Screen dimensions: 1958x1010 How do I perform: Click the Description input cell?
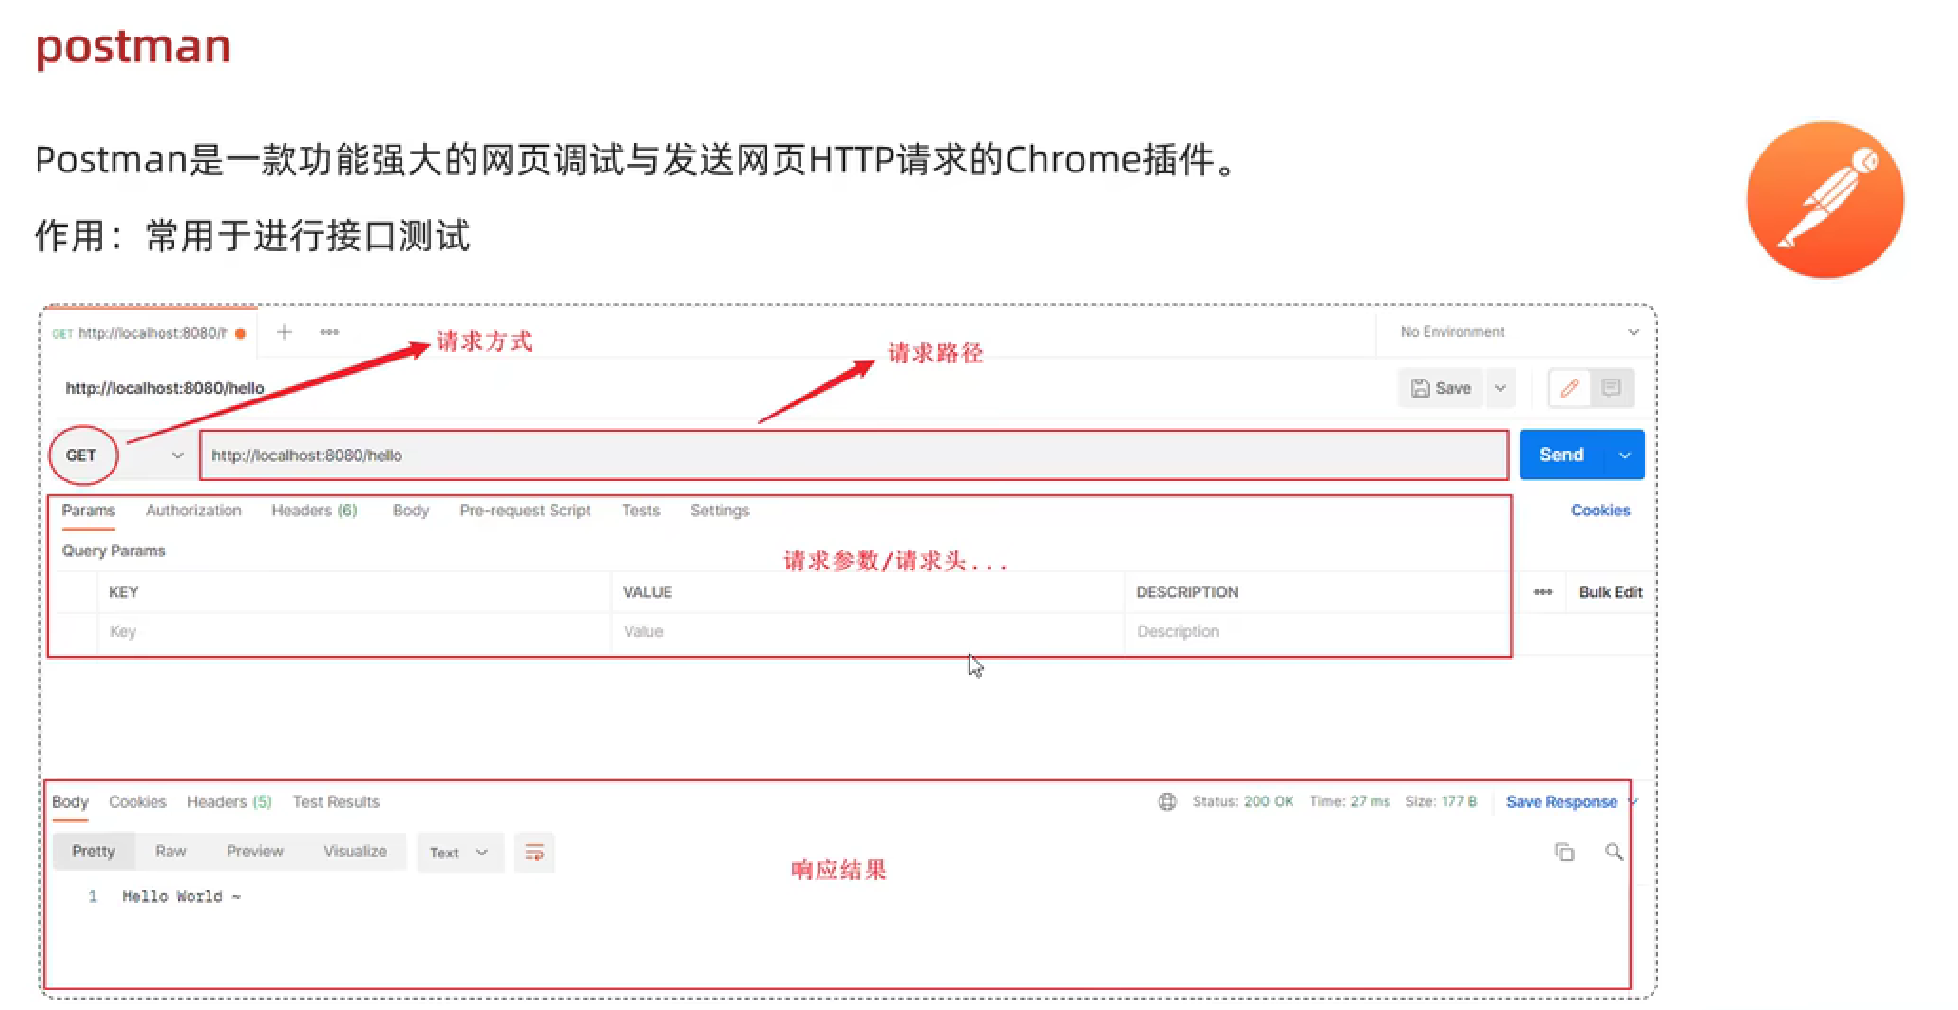point(1318,632)
